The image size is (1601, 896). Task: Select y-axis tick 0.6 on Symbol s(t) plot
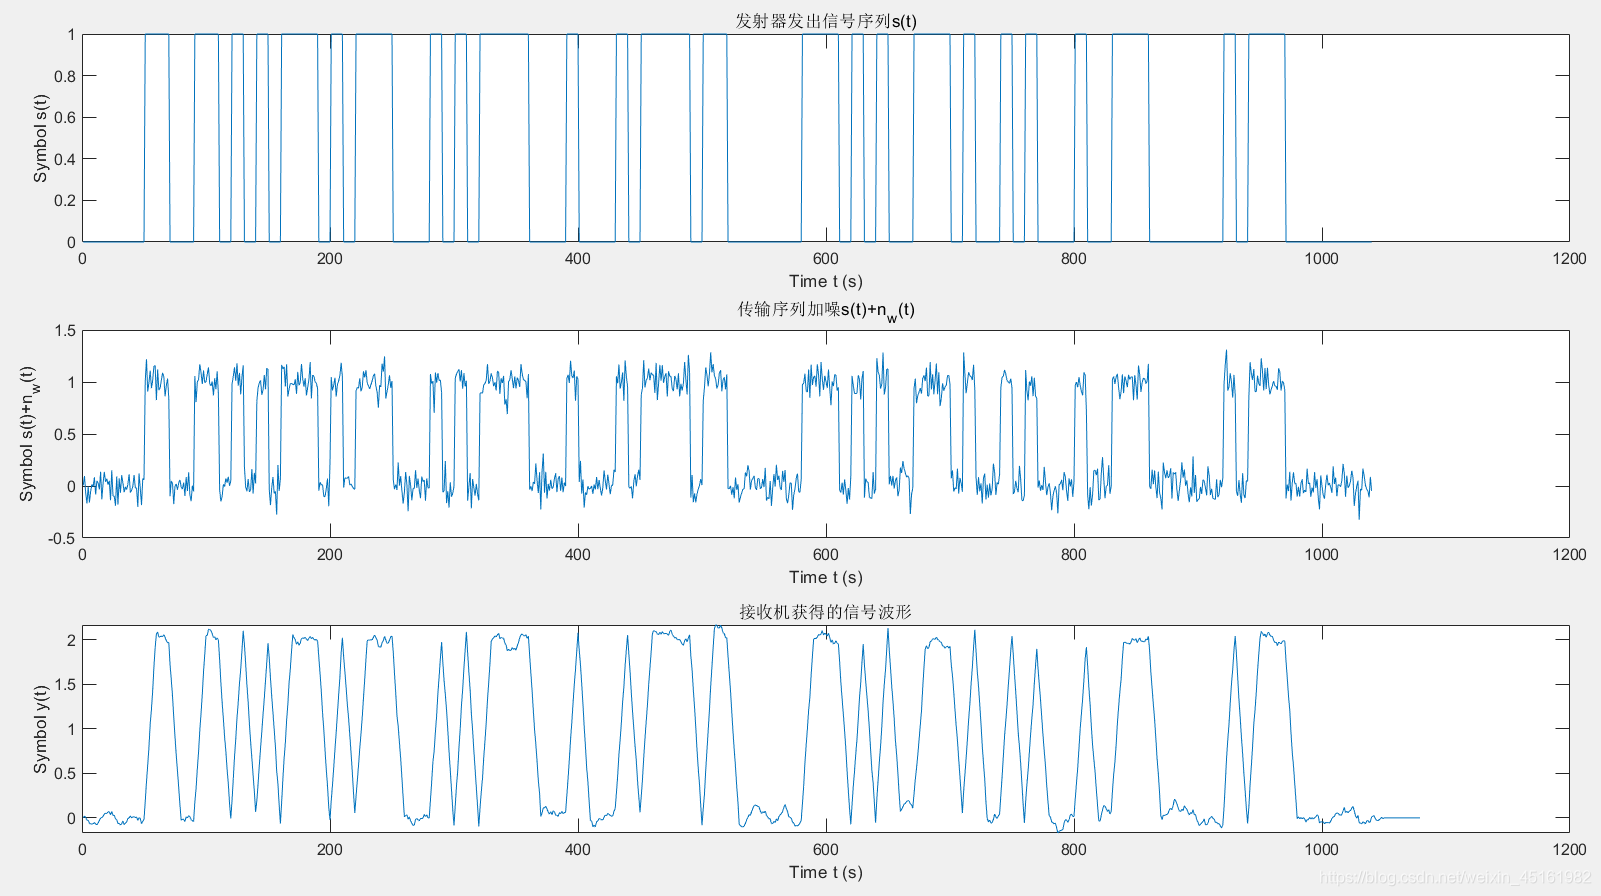[65, 117]
